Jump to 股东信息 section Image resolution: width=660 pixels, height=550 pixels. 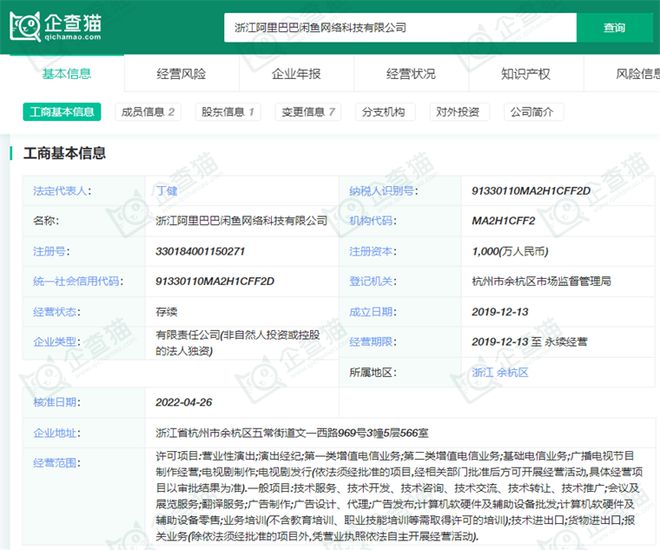(x=228, y=112)
